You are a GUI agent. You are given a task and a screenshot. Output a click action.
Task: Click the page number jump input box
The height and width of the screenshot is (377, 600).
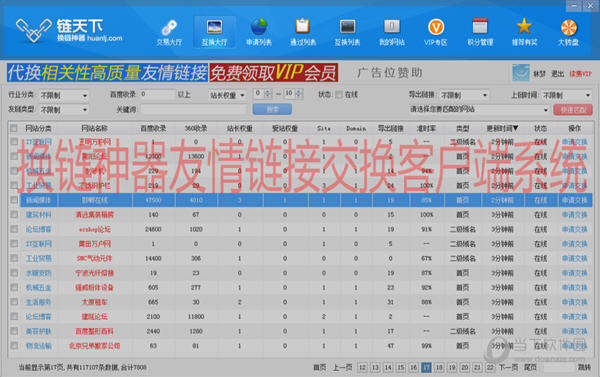[x=559, y=367]
